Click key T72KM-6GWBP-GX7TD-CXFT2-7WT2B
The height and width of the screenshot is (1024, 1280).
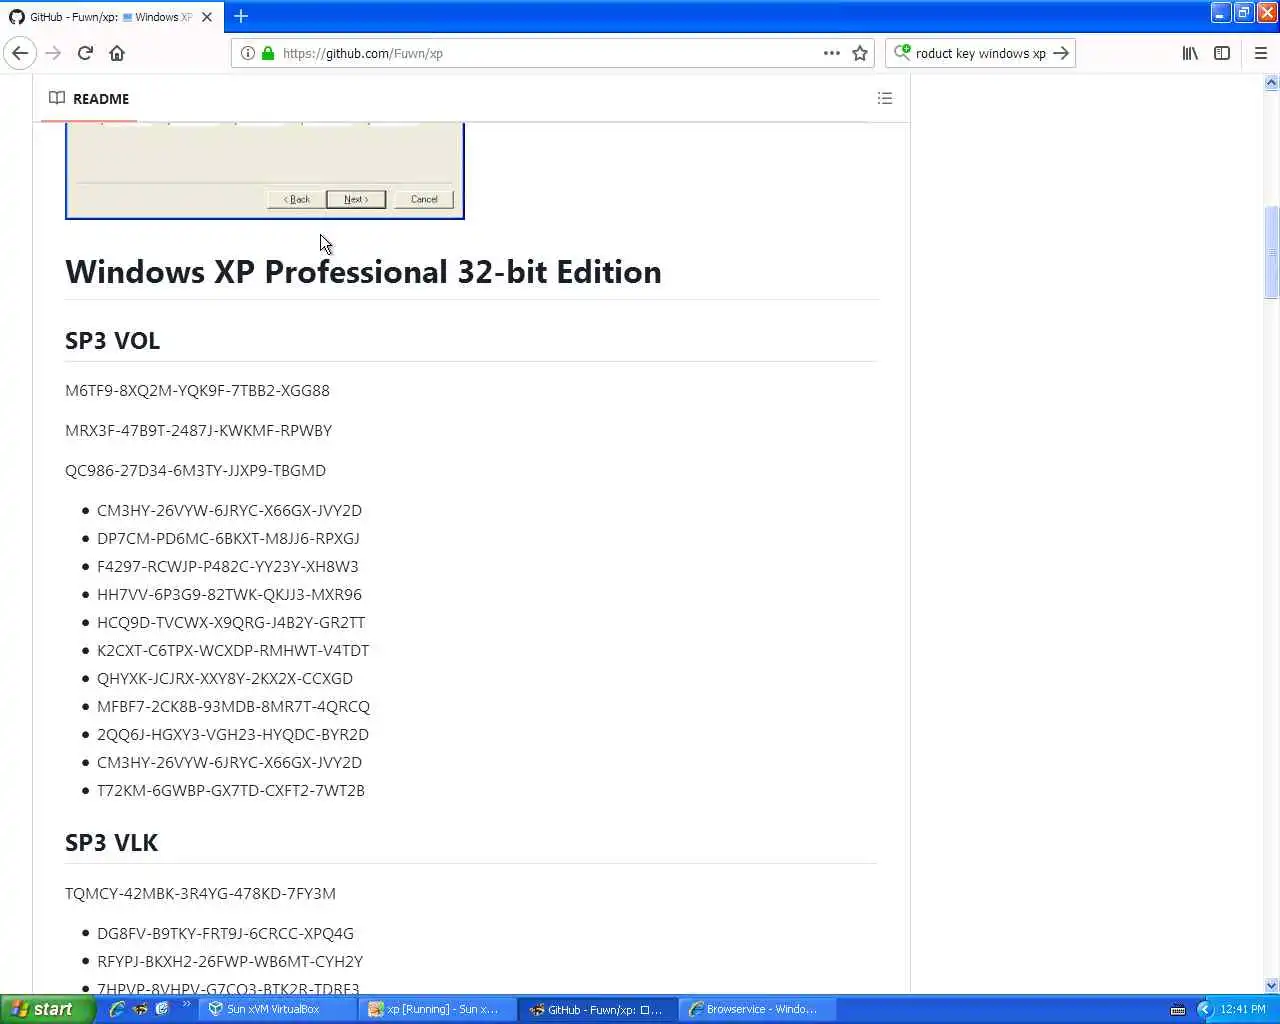point(231,790)
